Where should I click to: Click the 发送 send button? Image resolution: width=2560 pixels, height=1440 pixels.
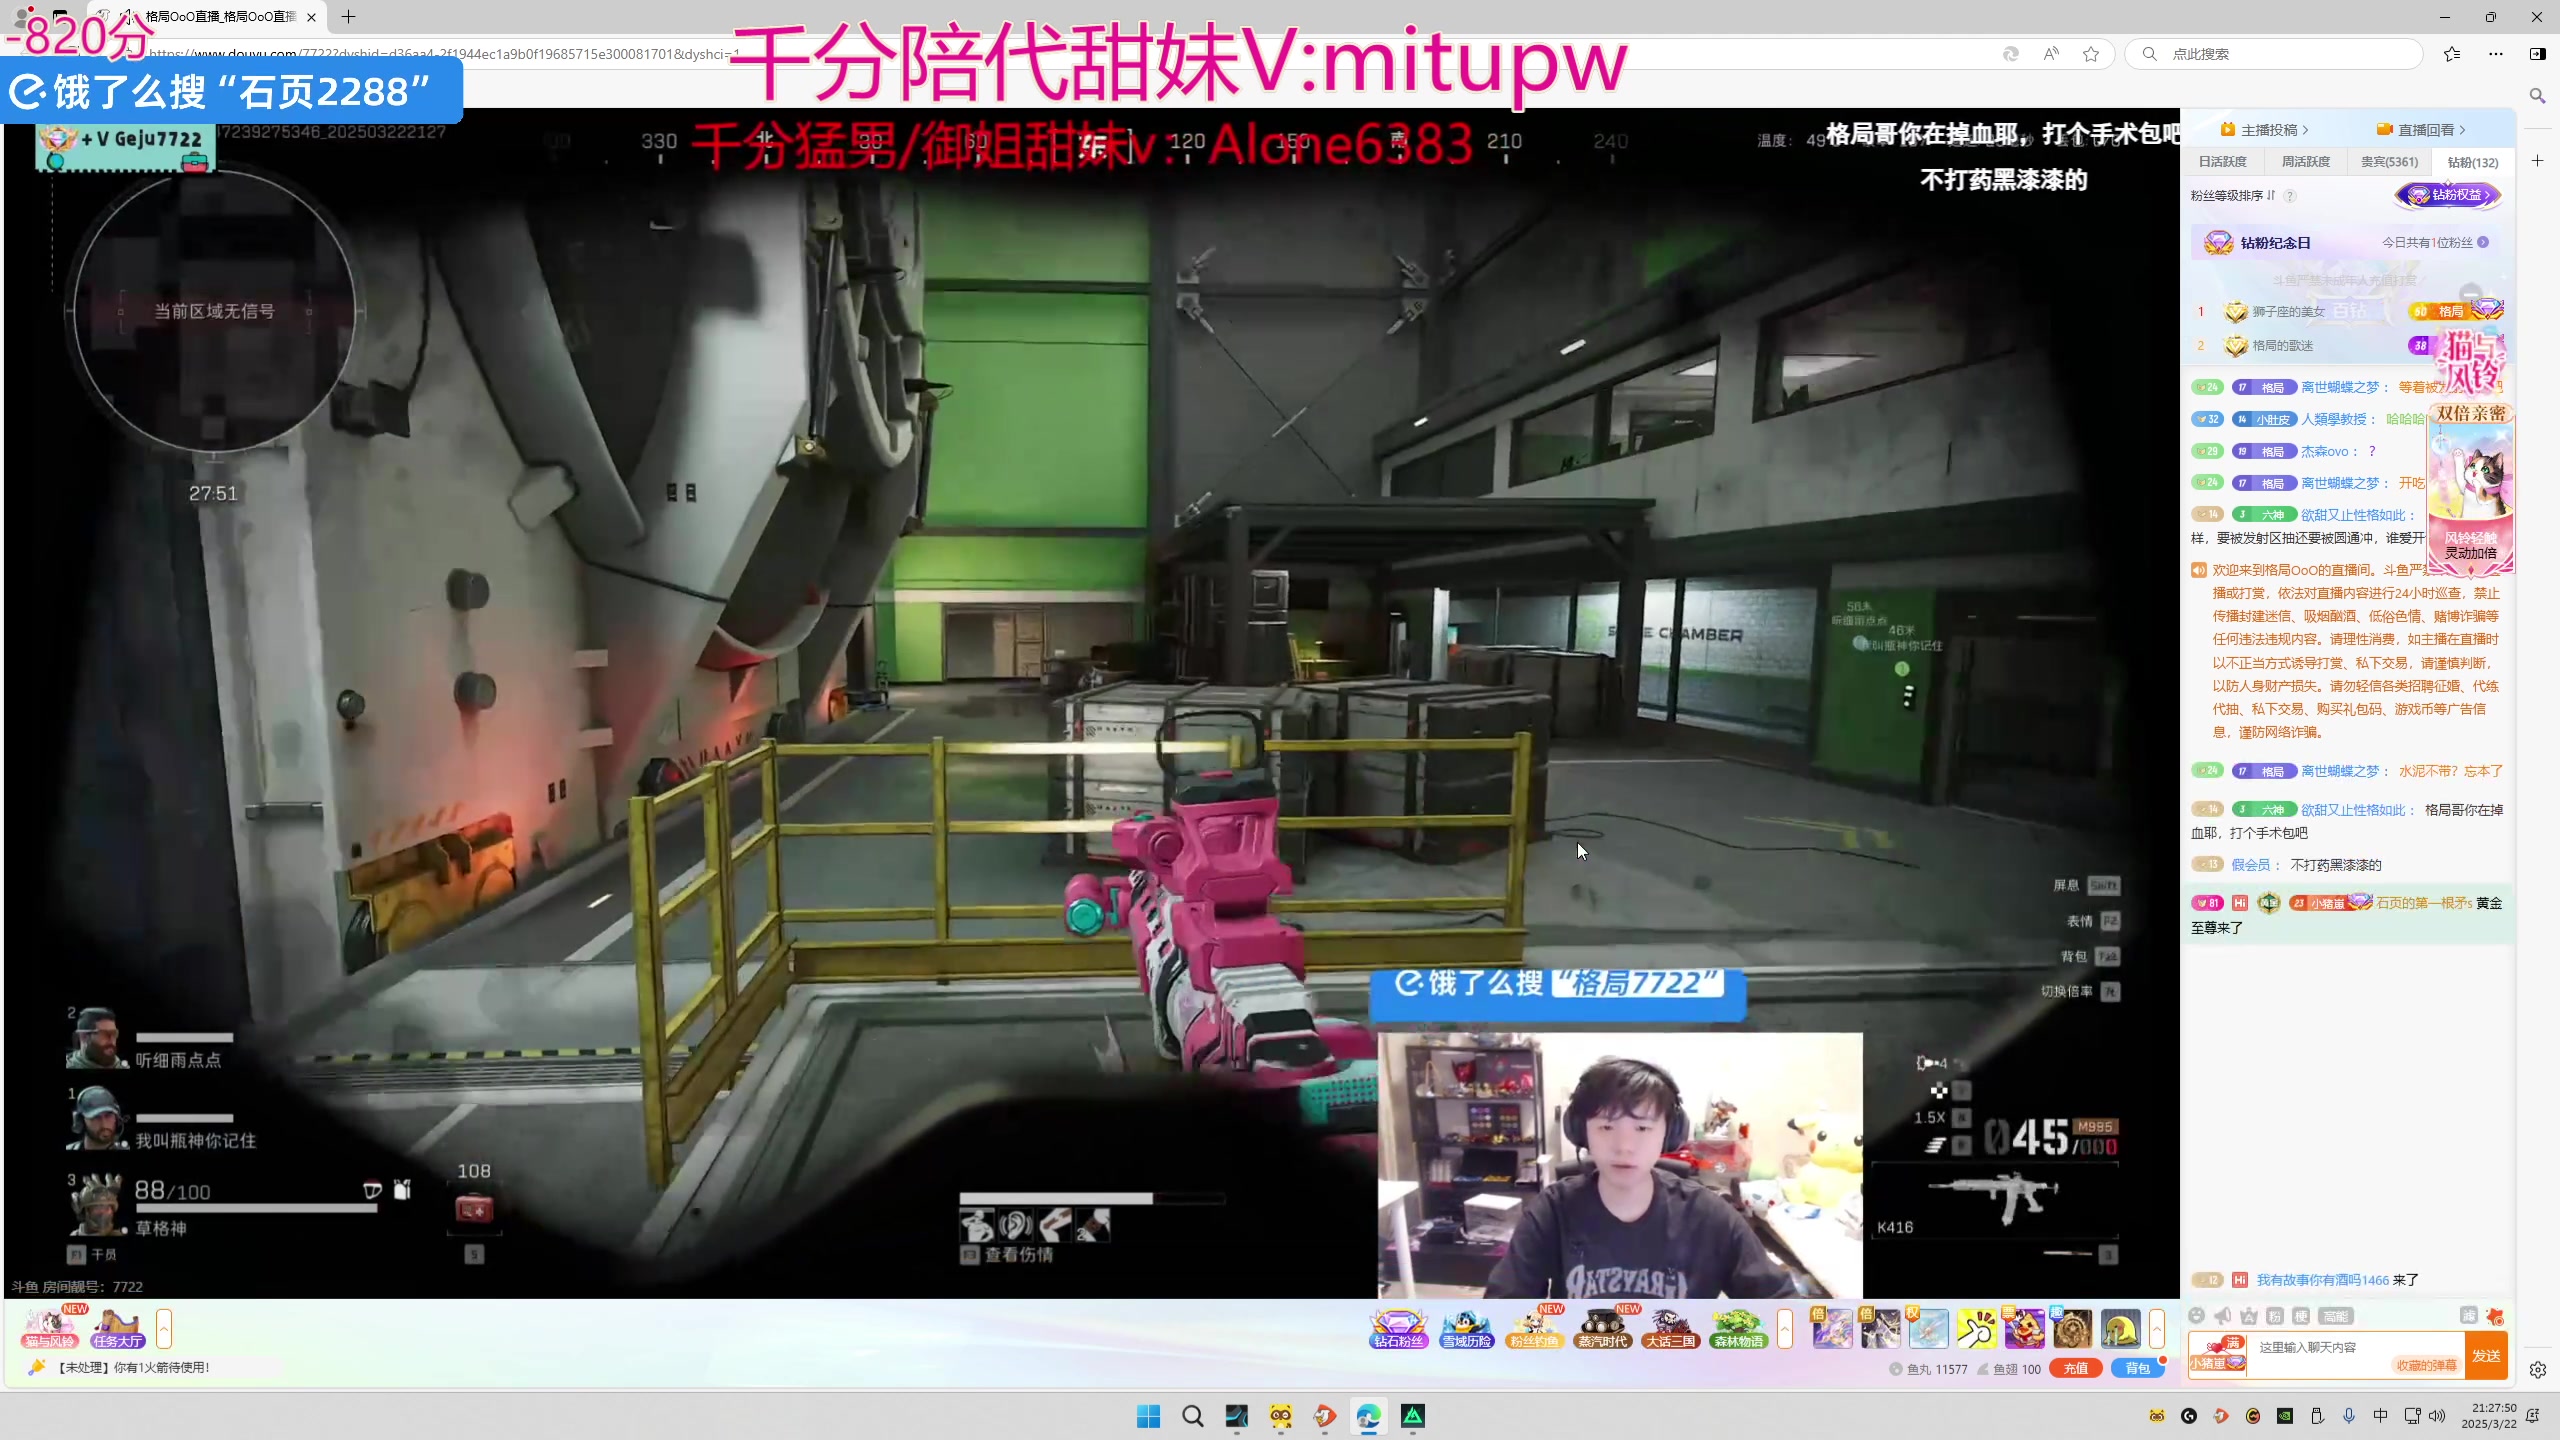[x=2486, y=1356]
